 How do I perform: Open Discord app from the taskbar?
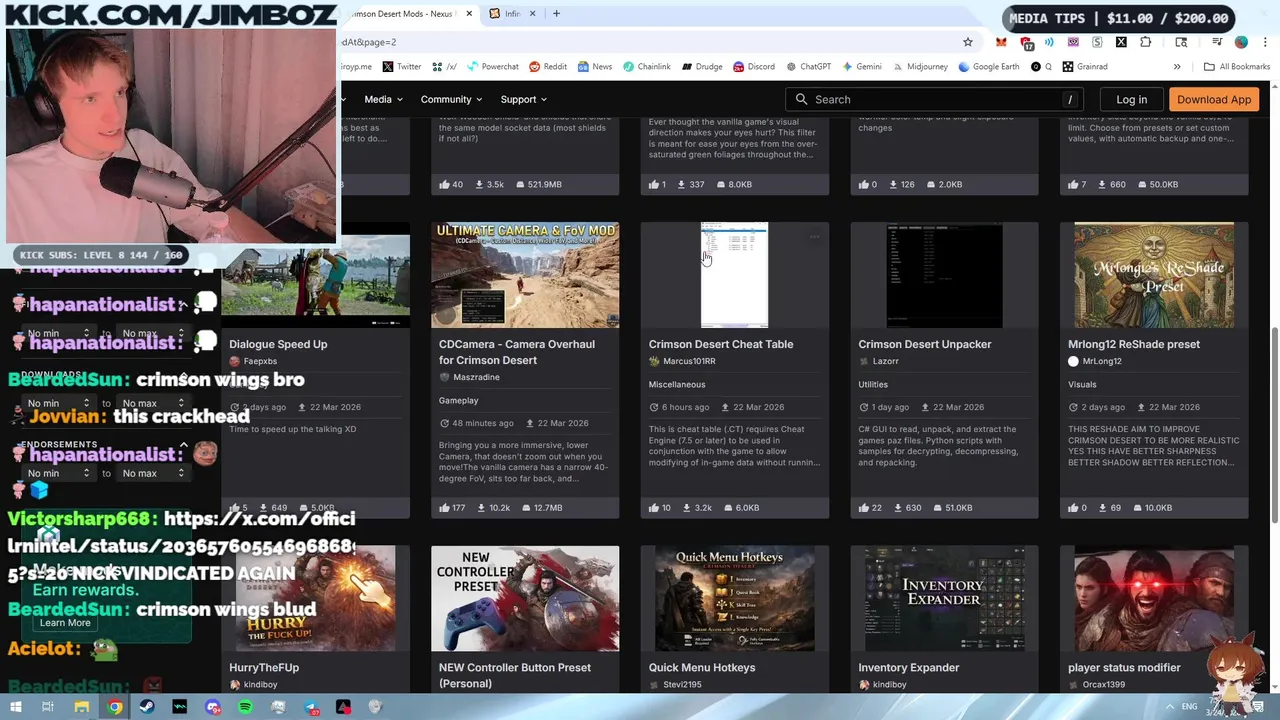[x=212, y=707]
